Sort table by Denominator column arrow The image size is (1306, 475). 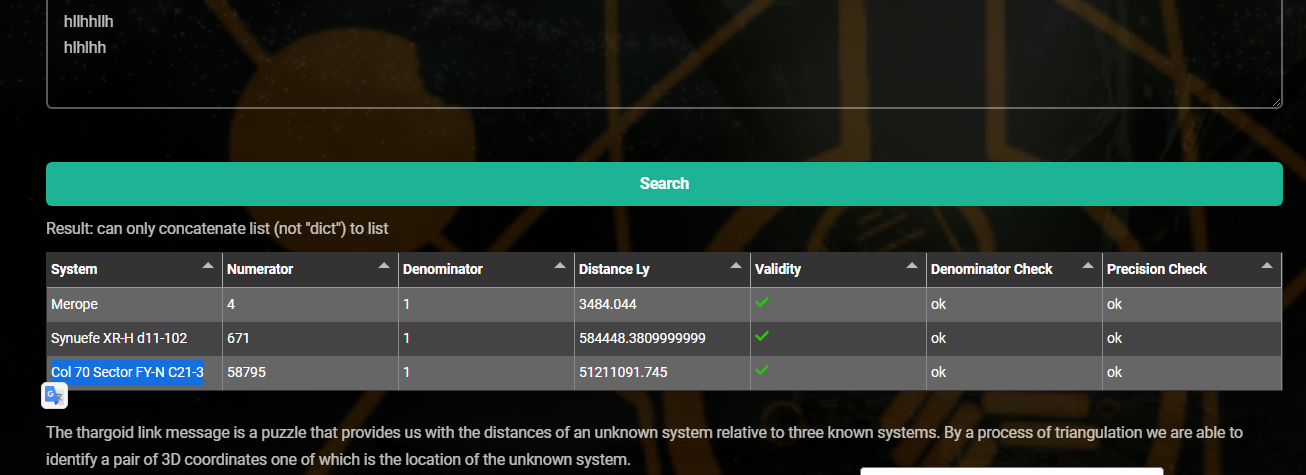pyautogui.click(x=560, y=265)
